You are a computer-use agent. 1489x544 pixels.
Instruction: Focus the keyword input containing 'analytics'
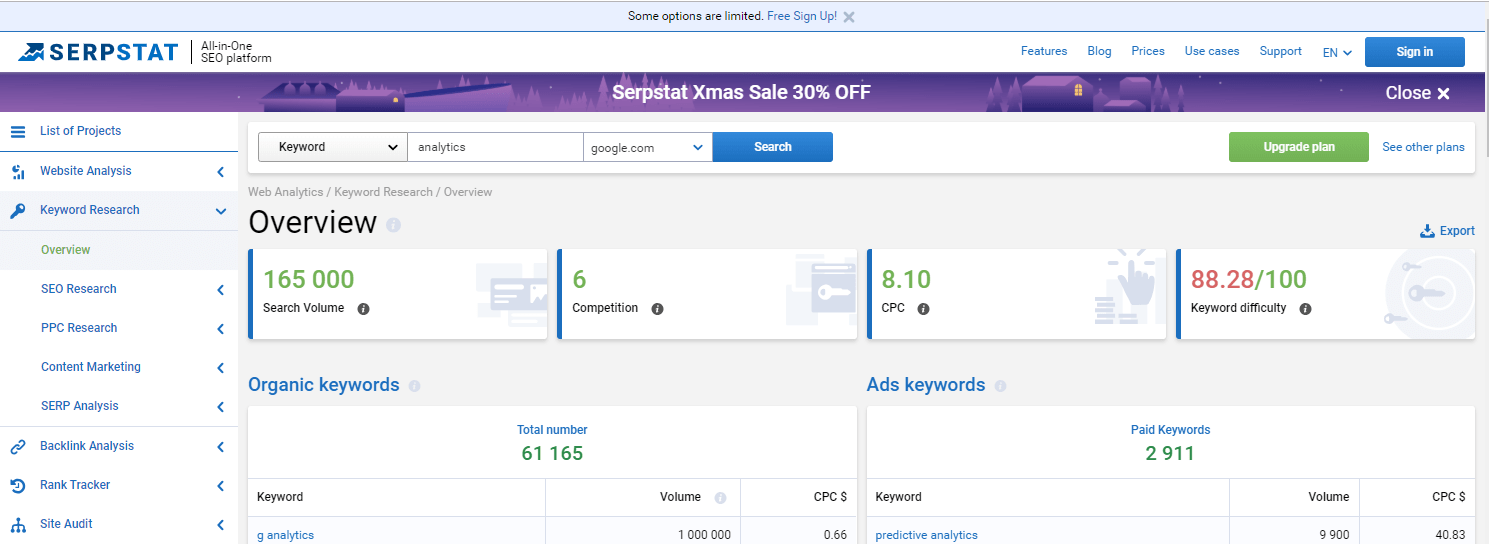pos(496,147)
